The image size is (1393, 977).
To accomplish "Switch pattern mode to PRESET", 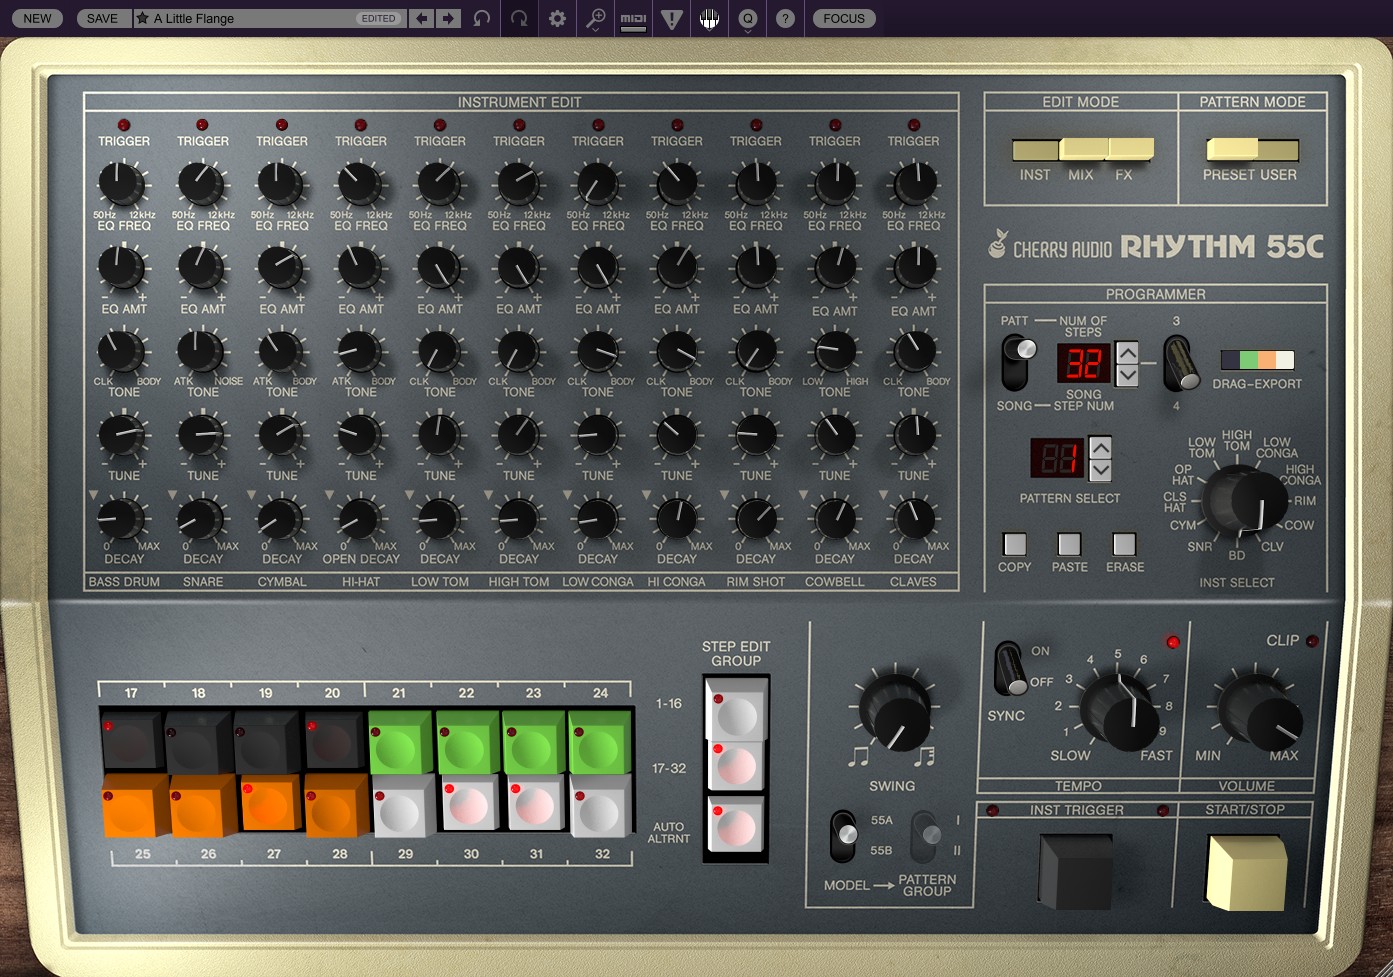I will click(1231, 150).
